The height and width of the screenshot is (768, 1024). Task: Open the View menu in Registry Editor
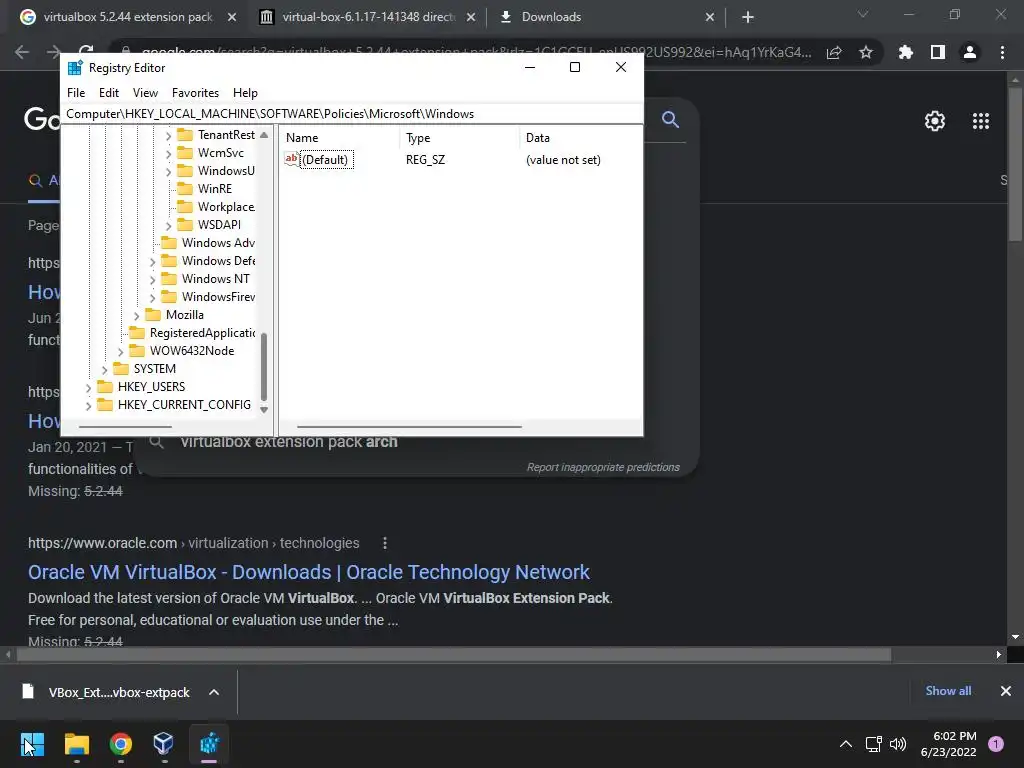click(x=145, y=93)
